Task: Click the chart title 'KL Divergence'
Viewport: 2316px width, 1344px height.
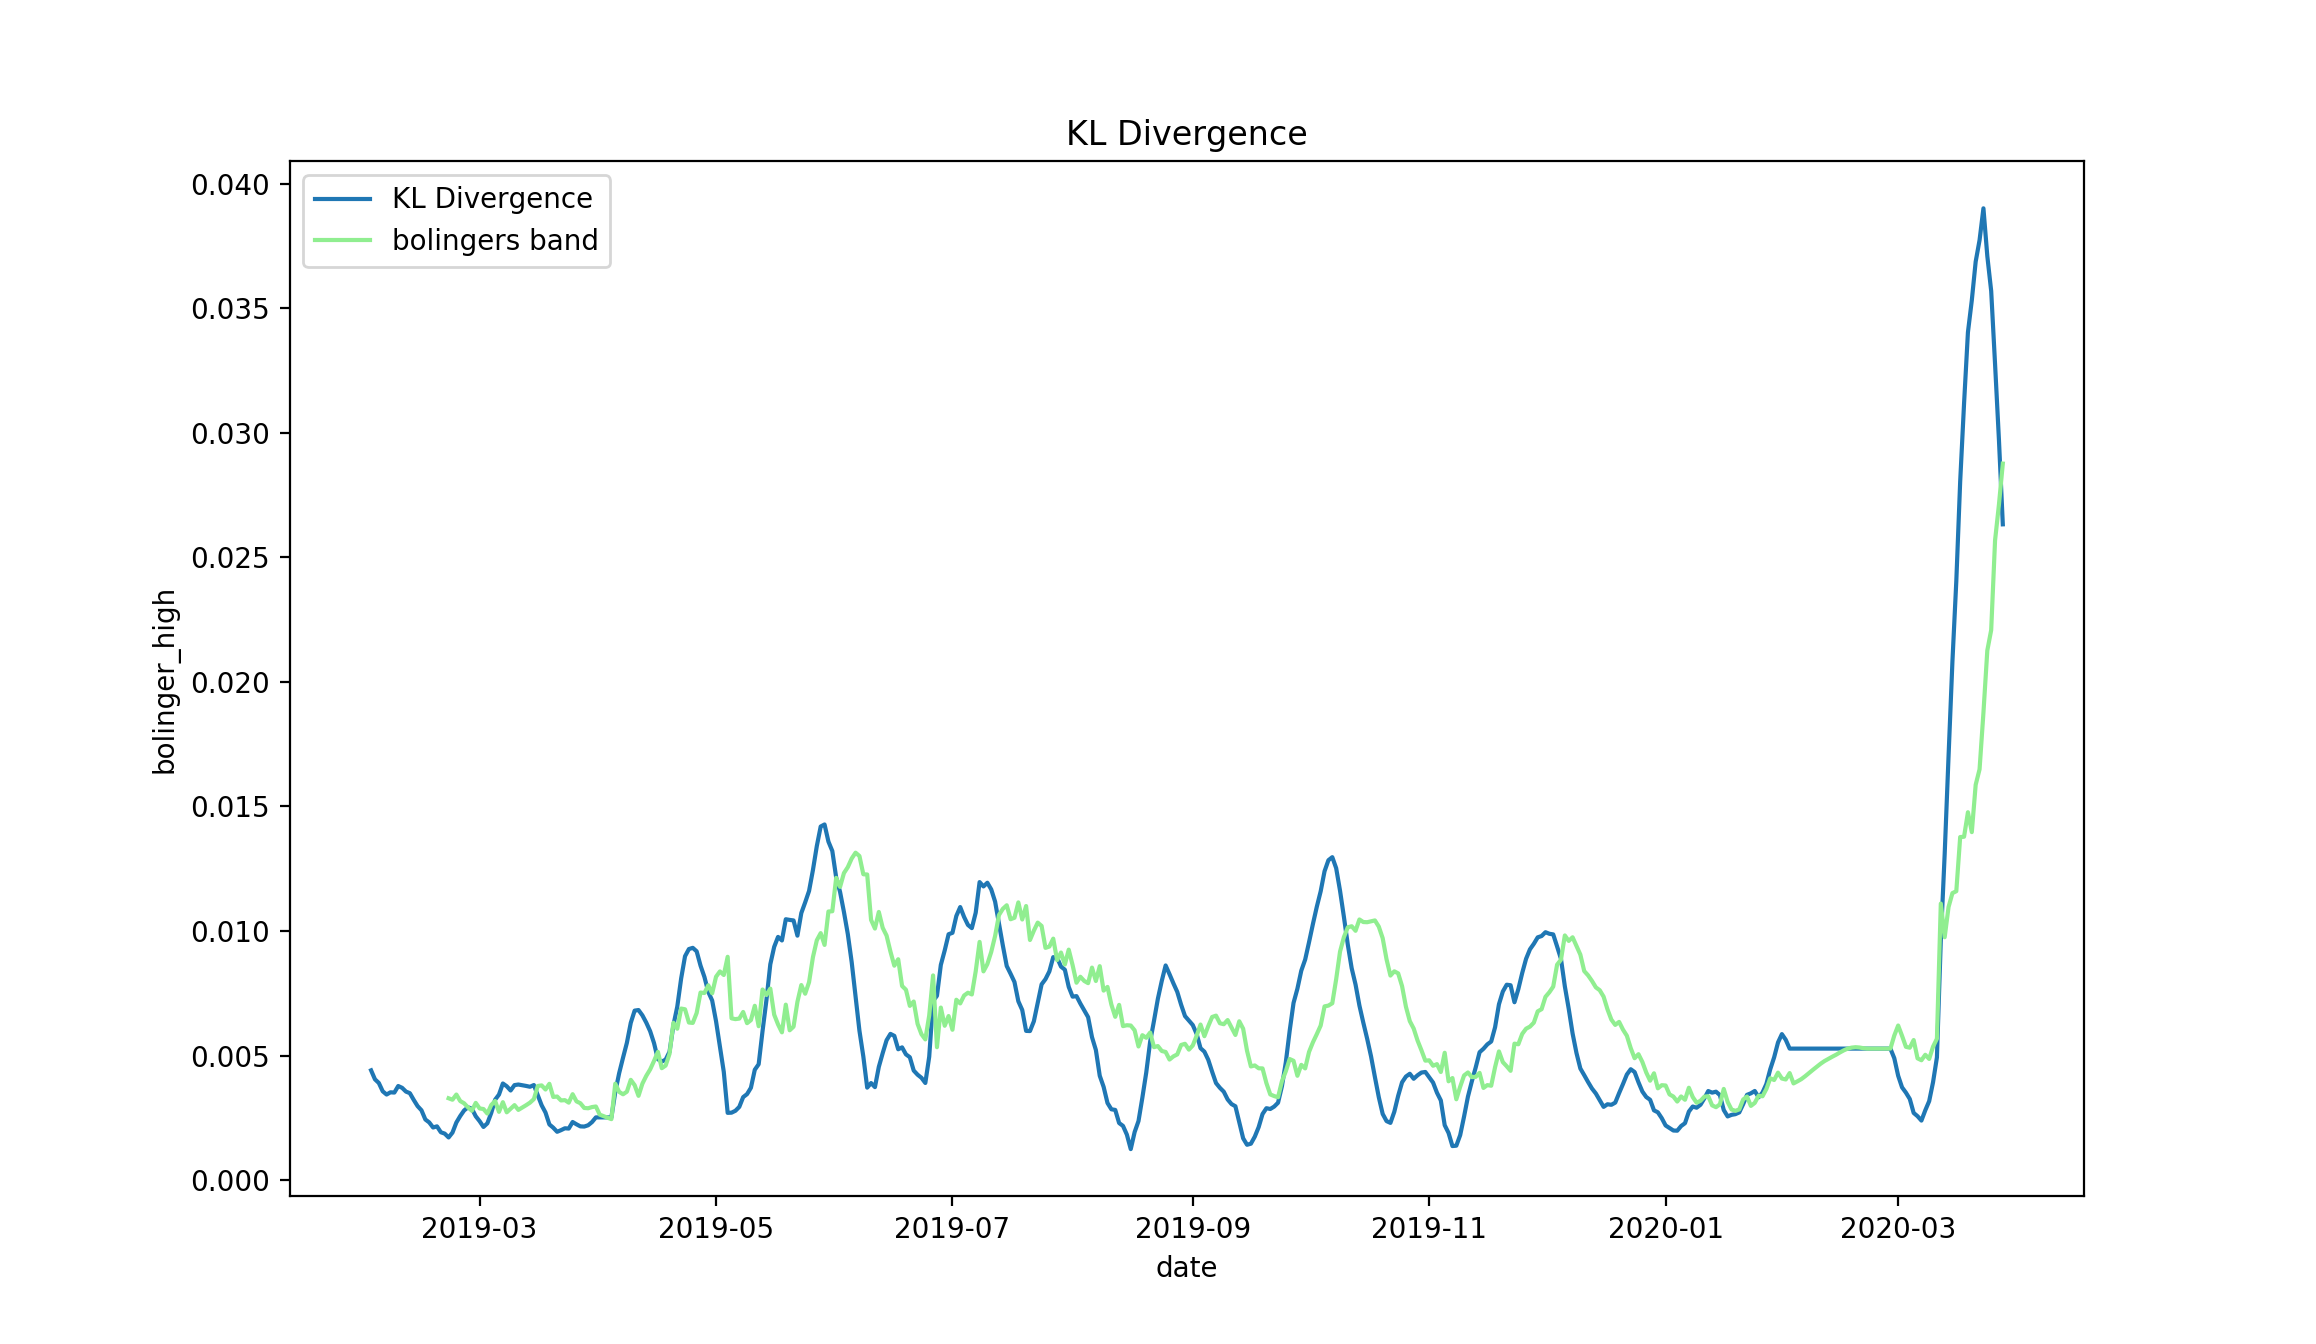Action: click(1186, 134)
